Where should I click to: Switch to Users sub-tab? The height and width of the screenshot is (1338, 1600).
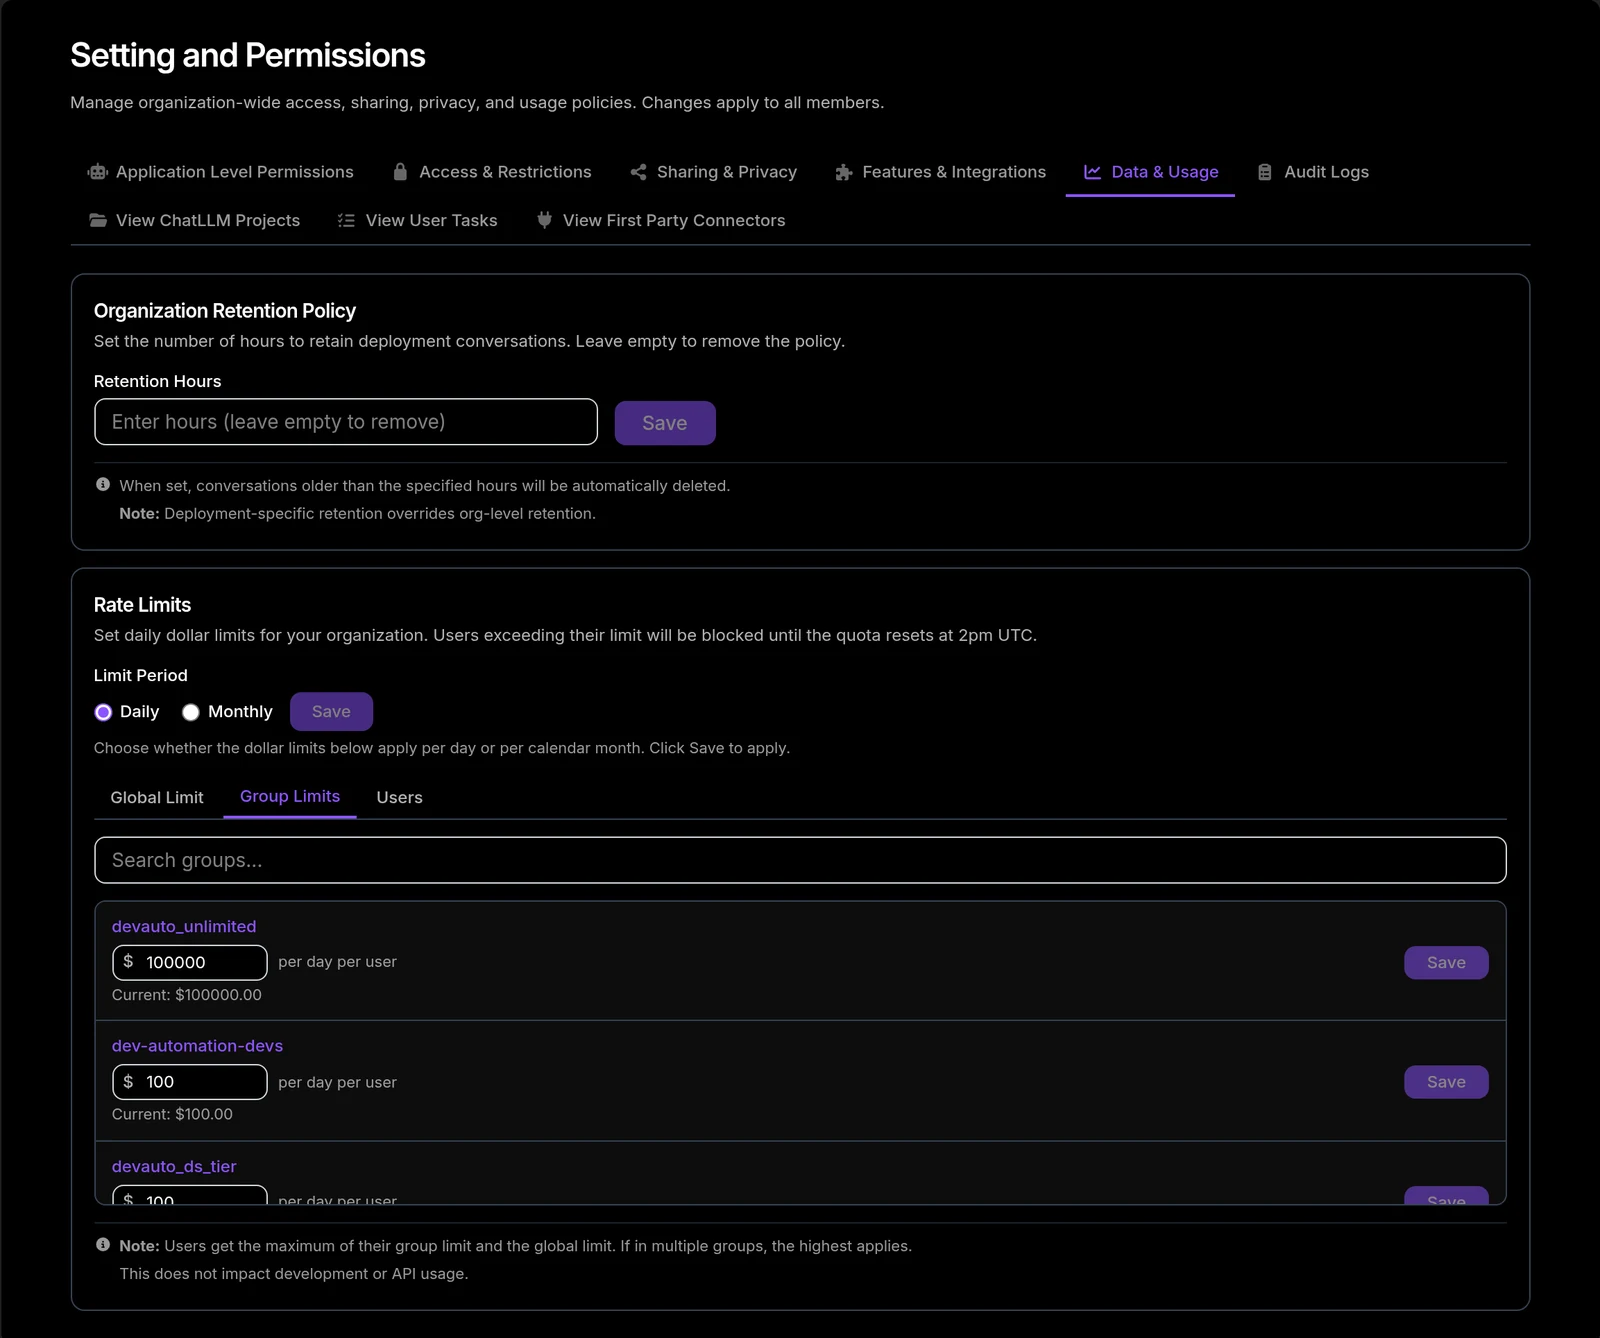[399, 797]
